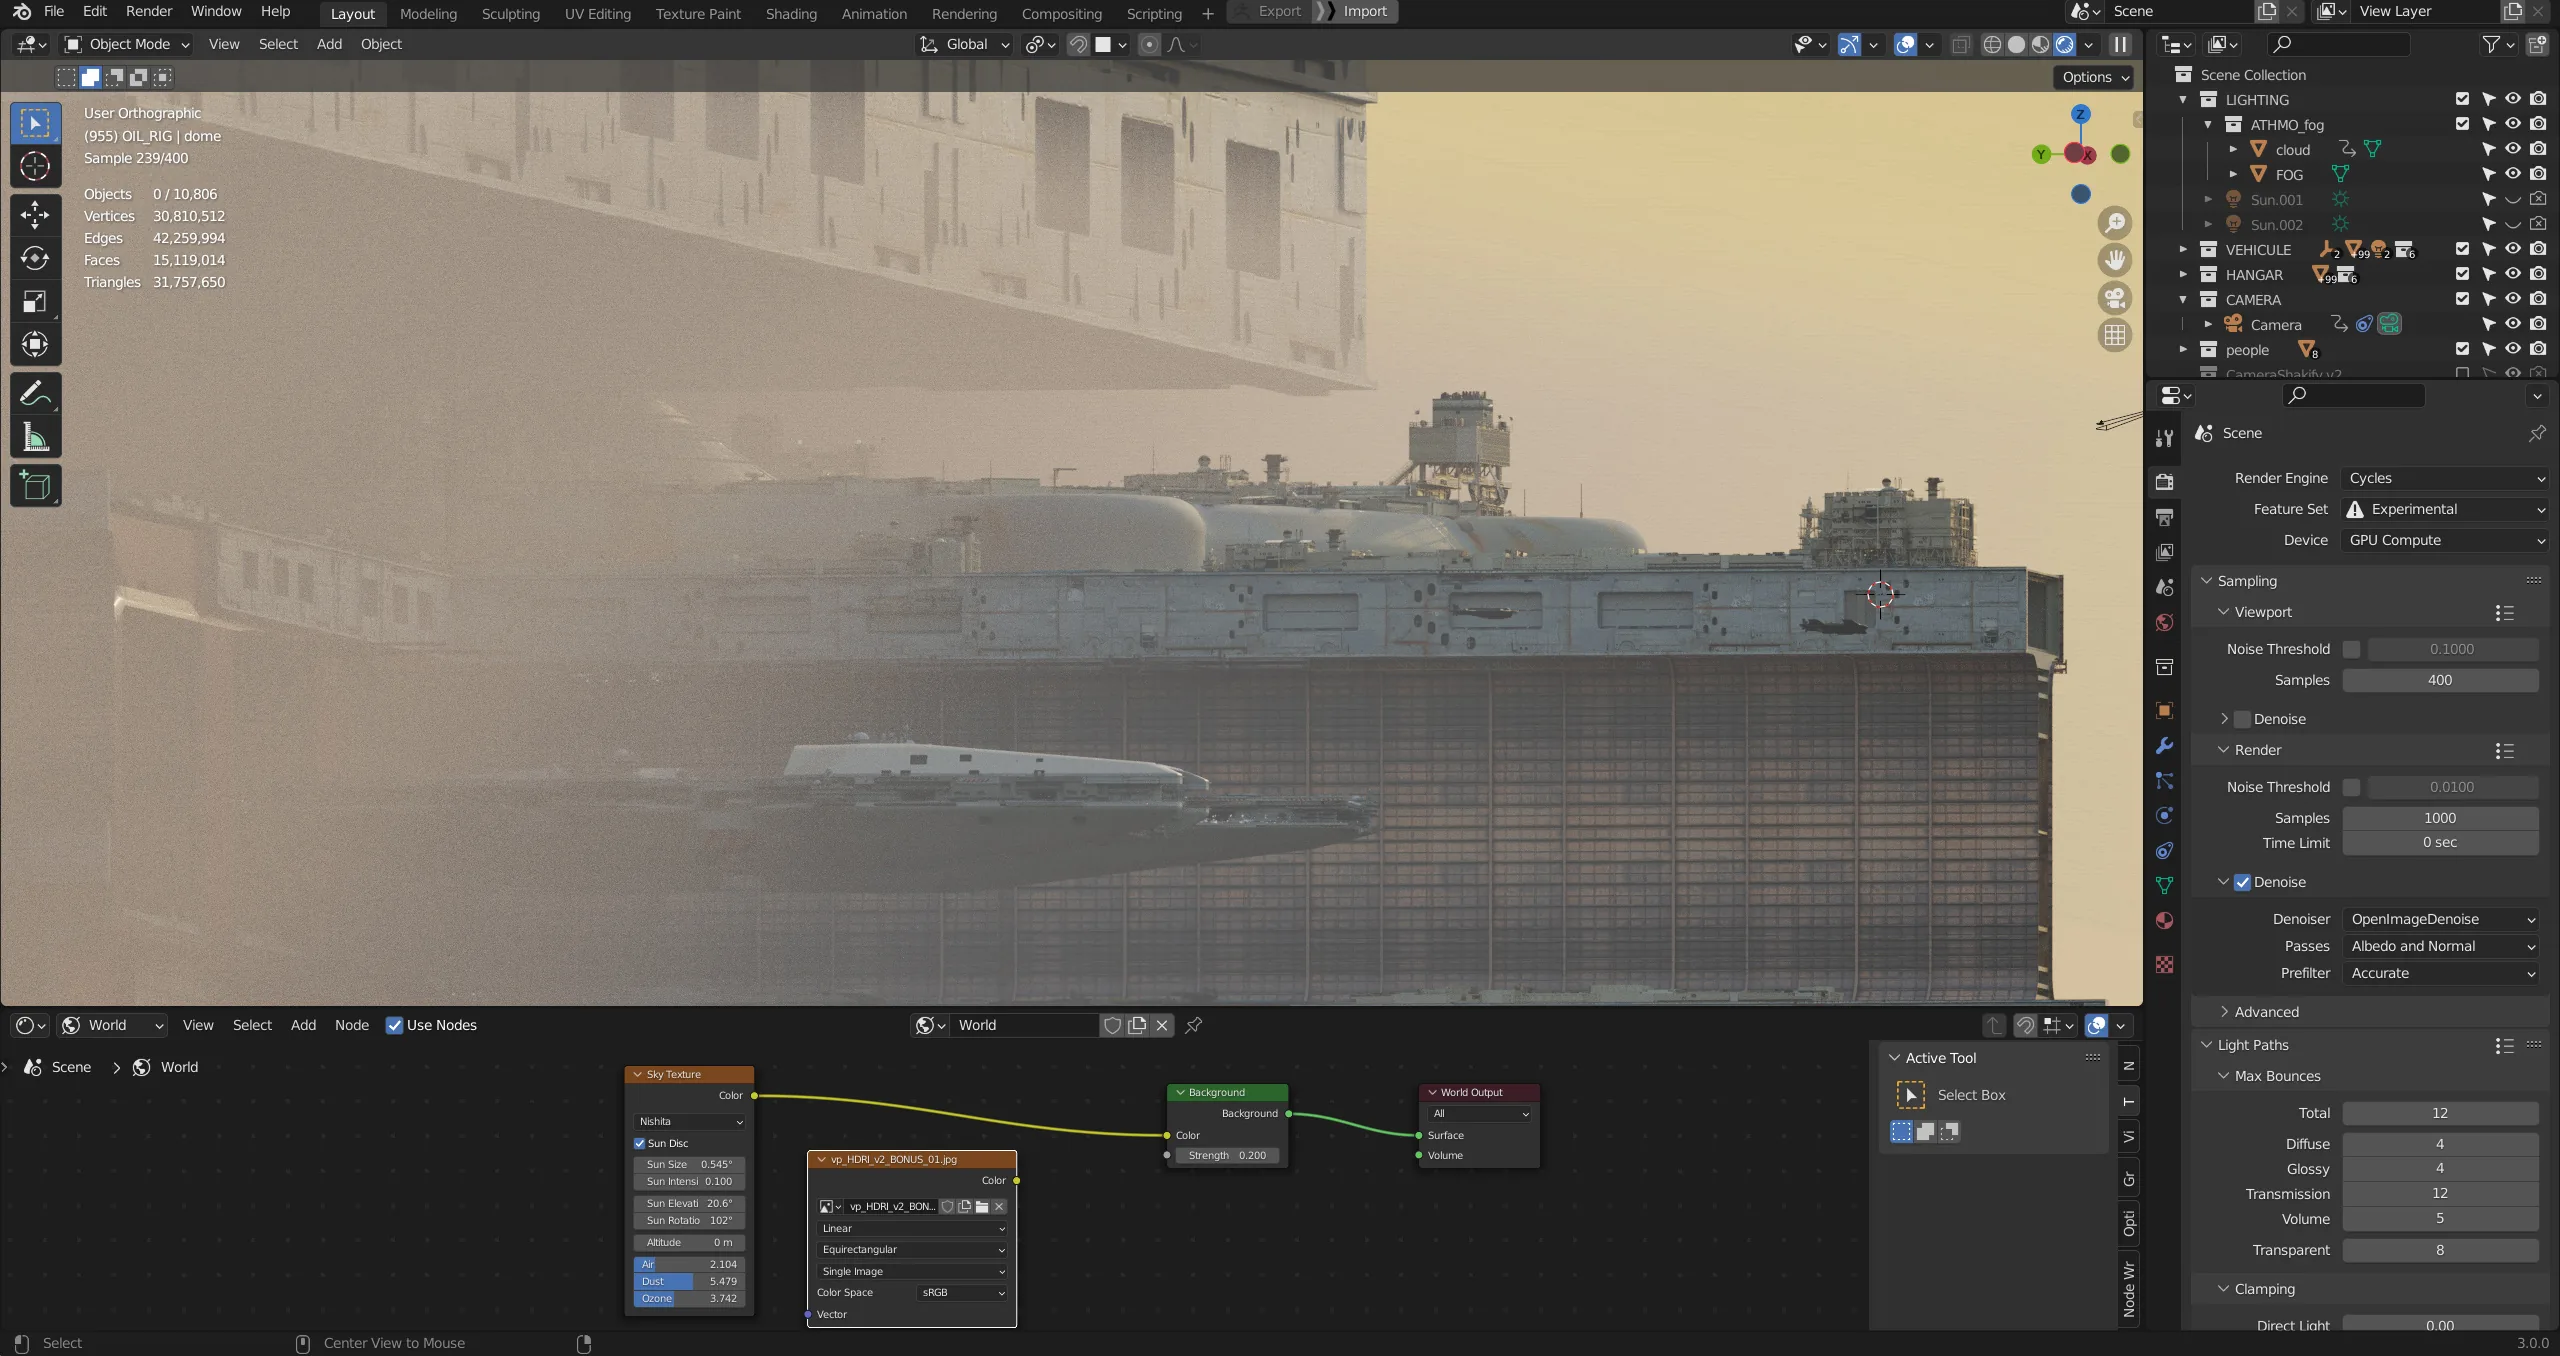
Task: Adjust the Dust density slider
Action: [x=689, y=1281]
